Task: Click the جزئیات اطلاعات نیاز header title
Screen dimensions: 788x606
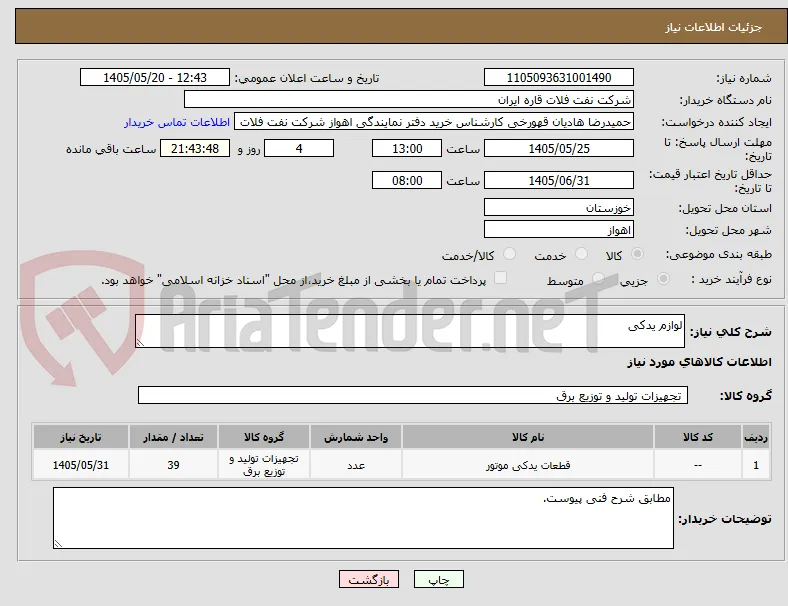Action: click(714, 27)
